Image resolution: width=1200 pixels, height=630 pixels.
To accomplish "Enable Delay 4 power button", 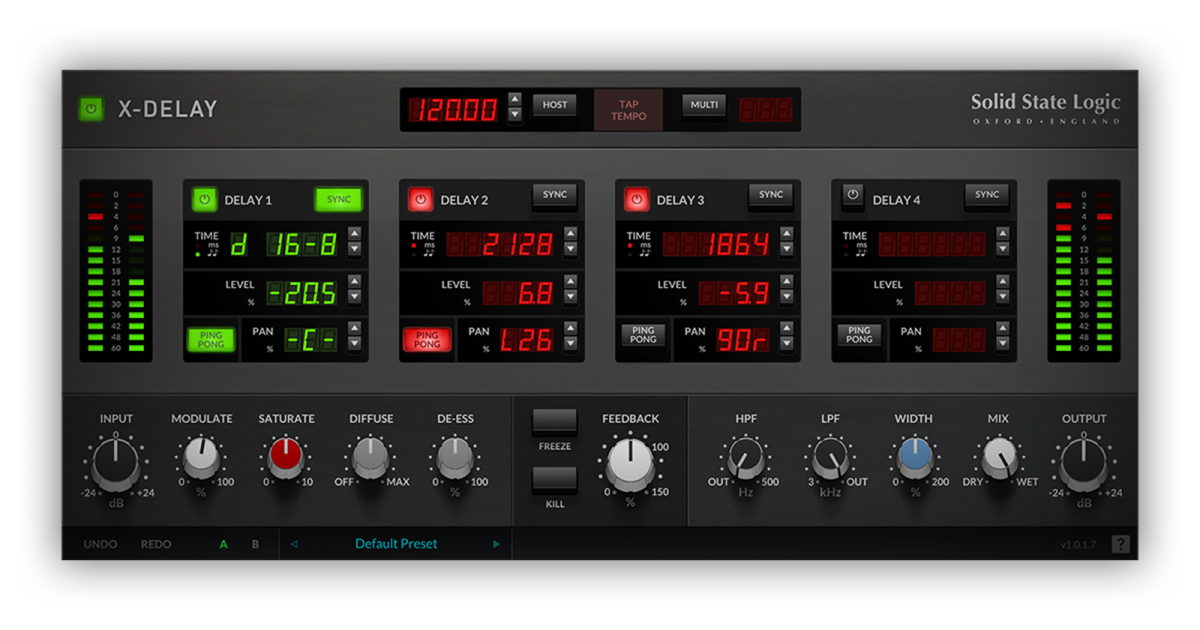I will tap(852, 196).
